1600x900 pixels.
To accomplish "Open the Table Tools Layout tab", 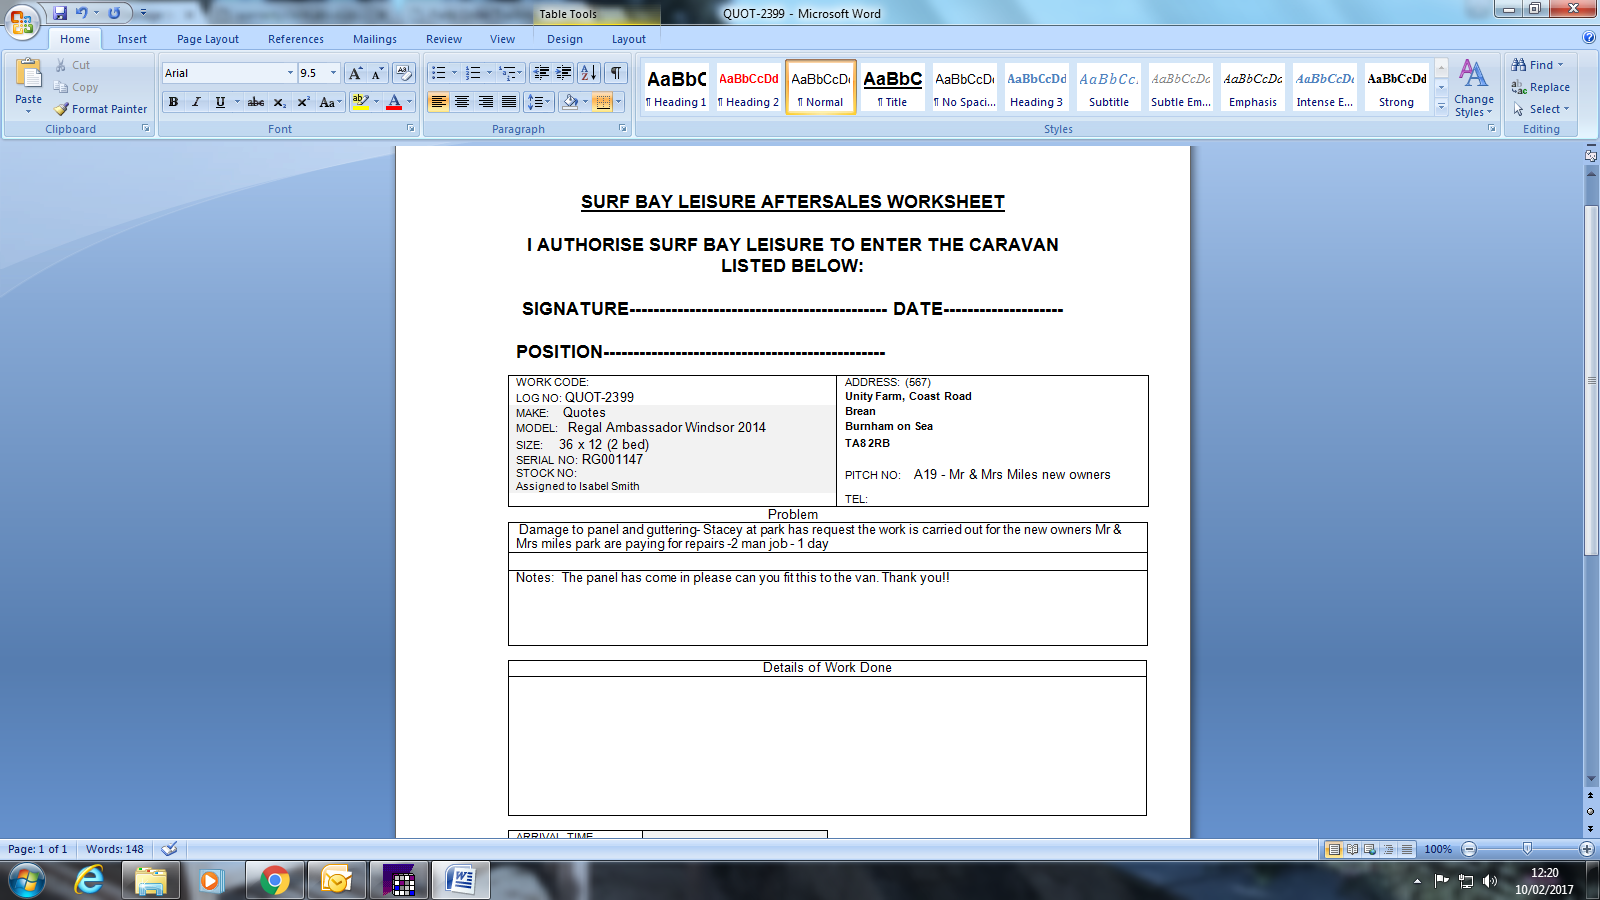I will [x=629, y=39].
